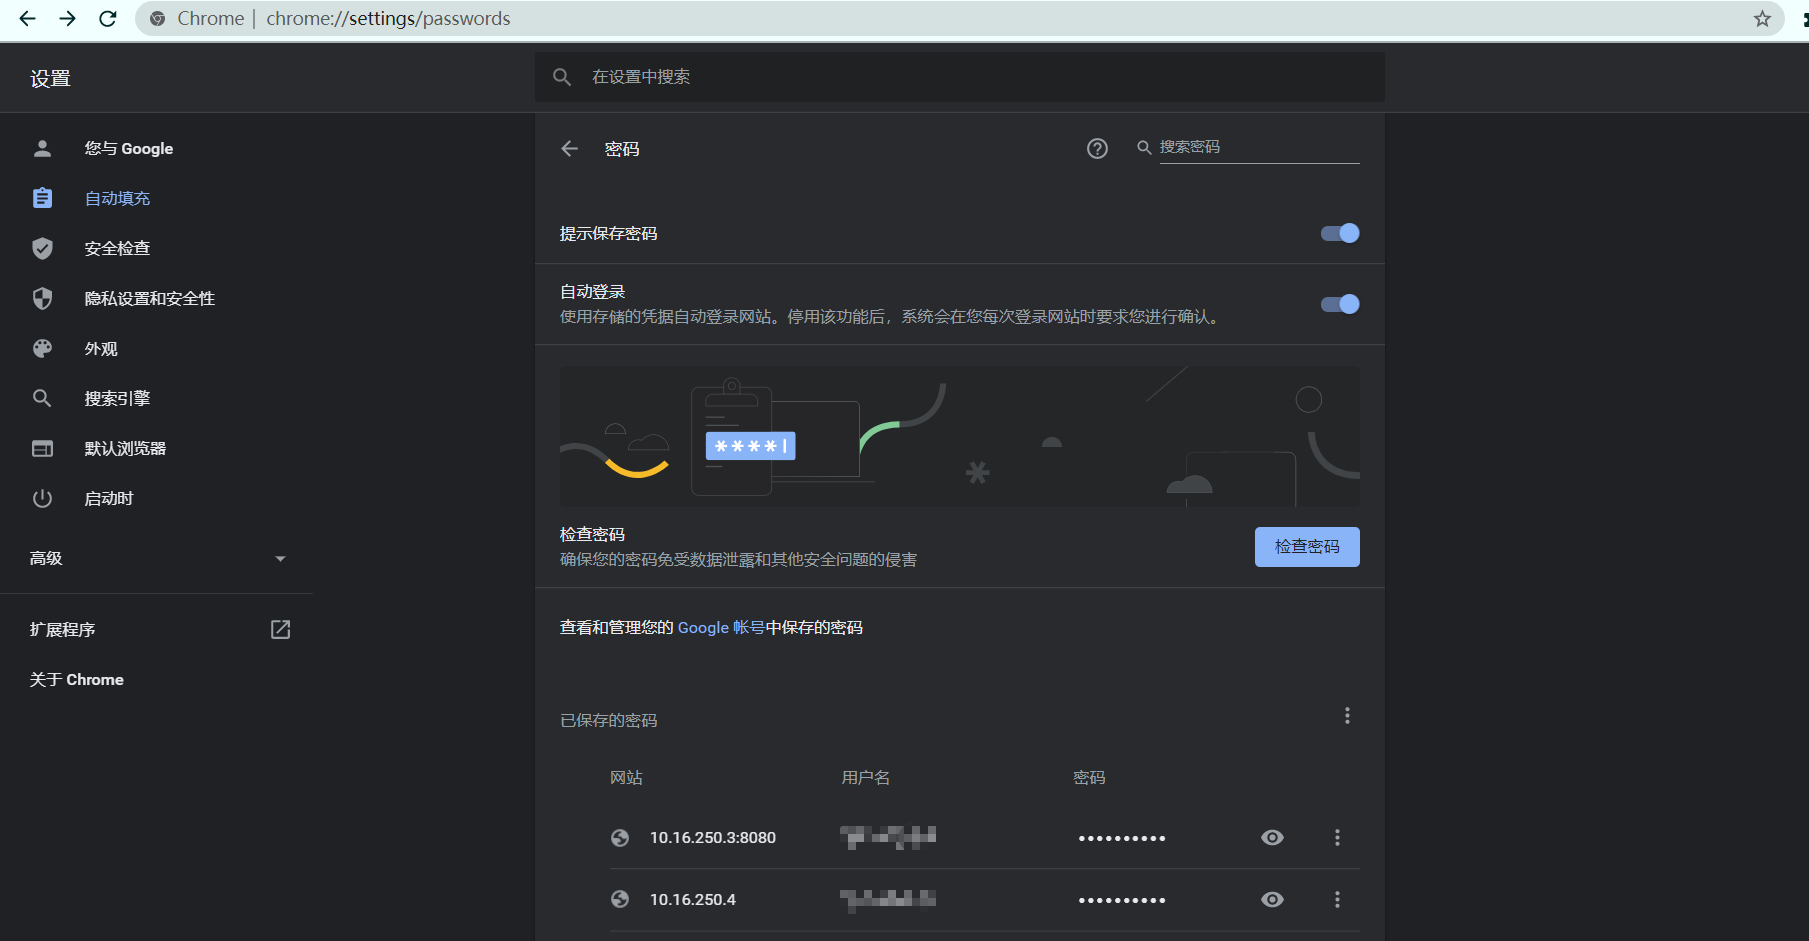Screen dimensions: 1809x941
Task: Open the help icon on 密码 page
Action: pyautogui.click(x=1097, y=148)
